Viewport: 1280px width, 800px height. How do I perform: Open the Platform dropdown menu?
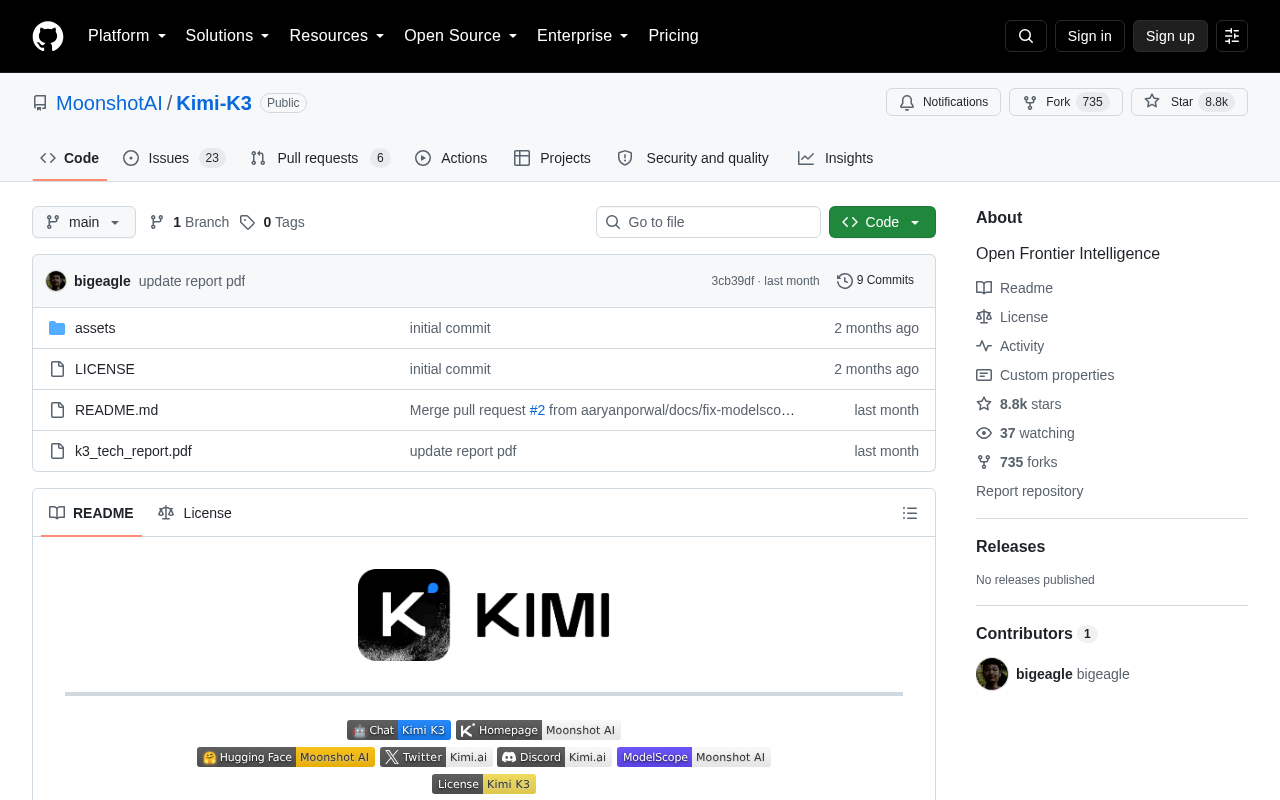(x=127, y=36)
